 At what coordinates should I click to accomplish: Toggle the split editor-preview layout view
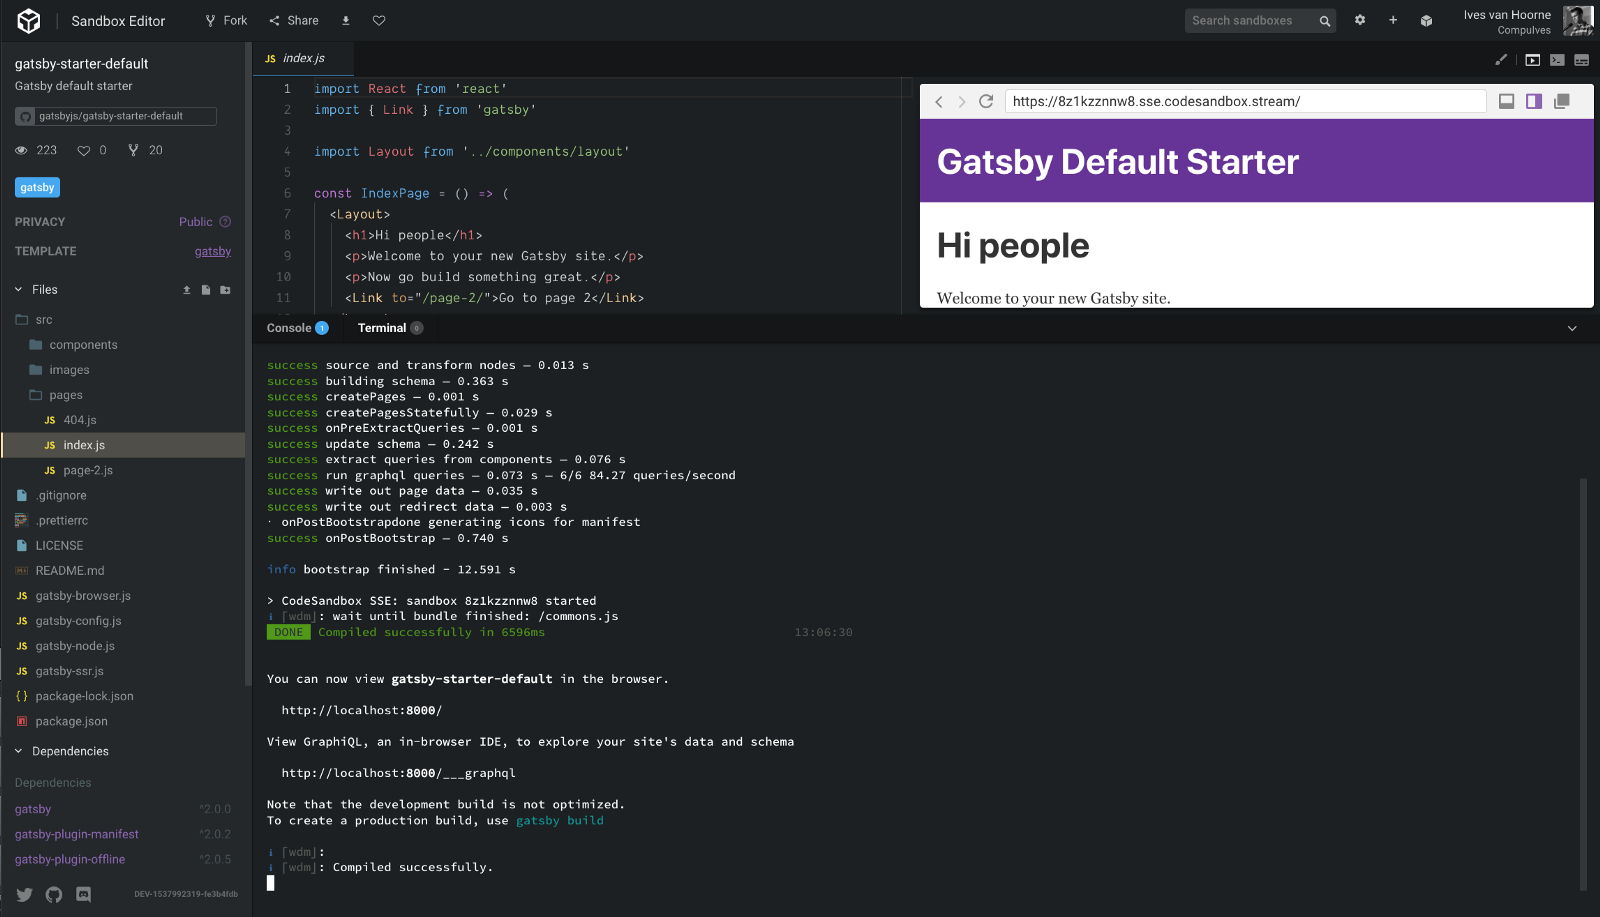1534,100
